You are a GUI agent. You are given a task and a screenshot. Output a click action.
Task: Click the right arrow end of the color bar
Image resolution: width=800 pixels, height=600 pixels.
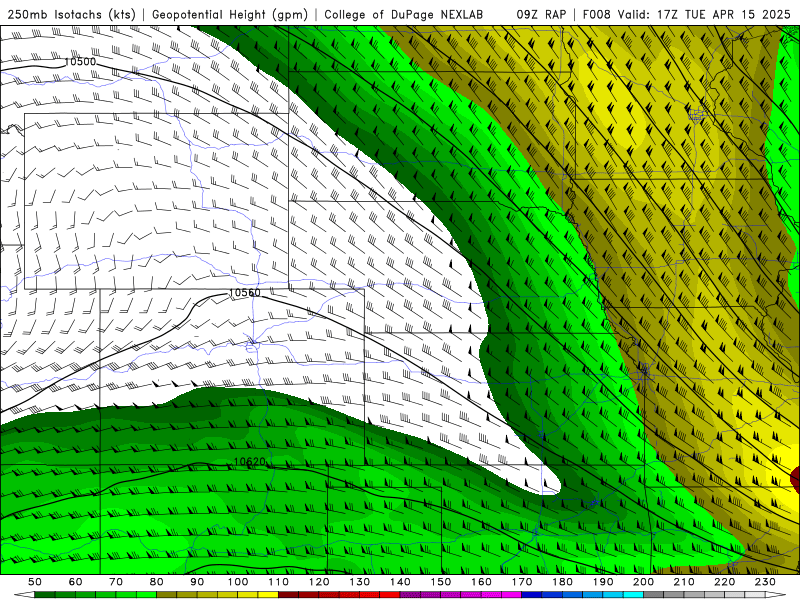point(775,595)
